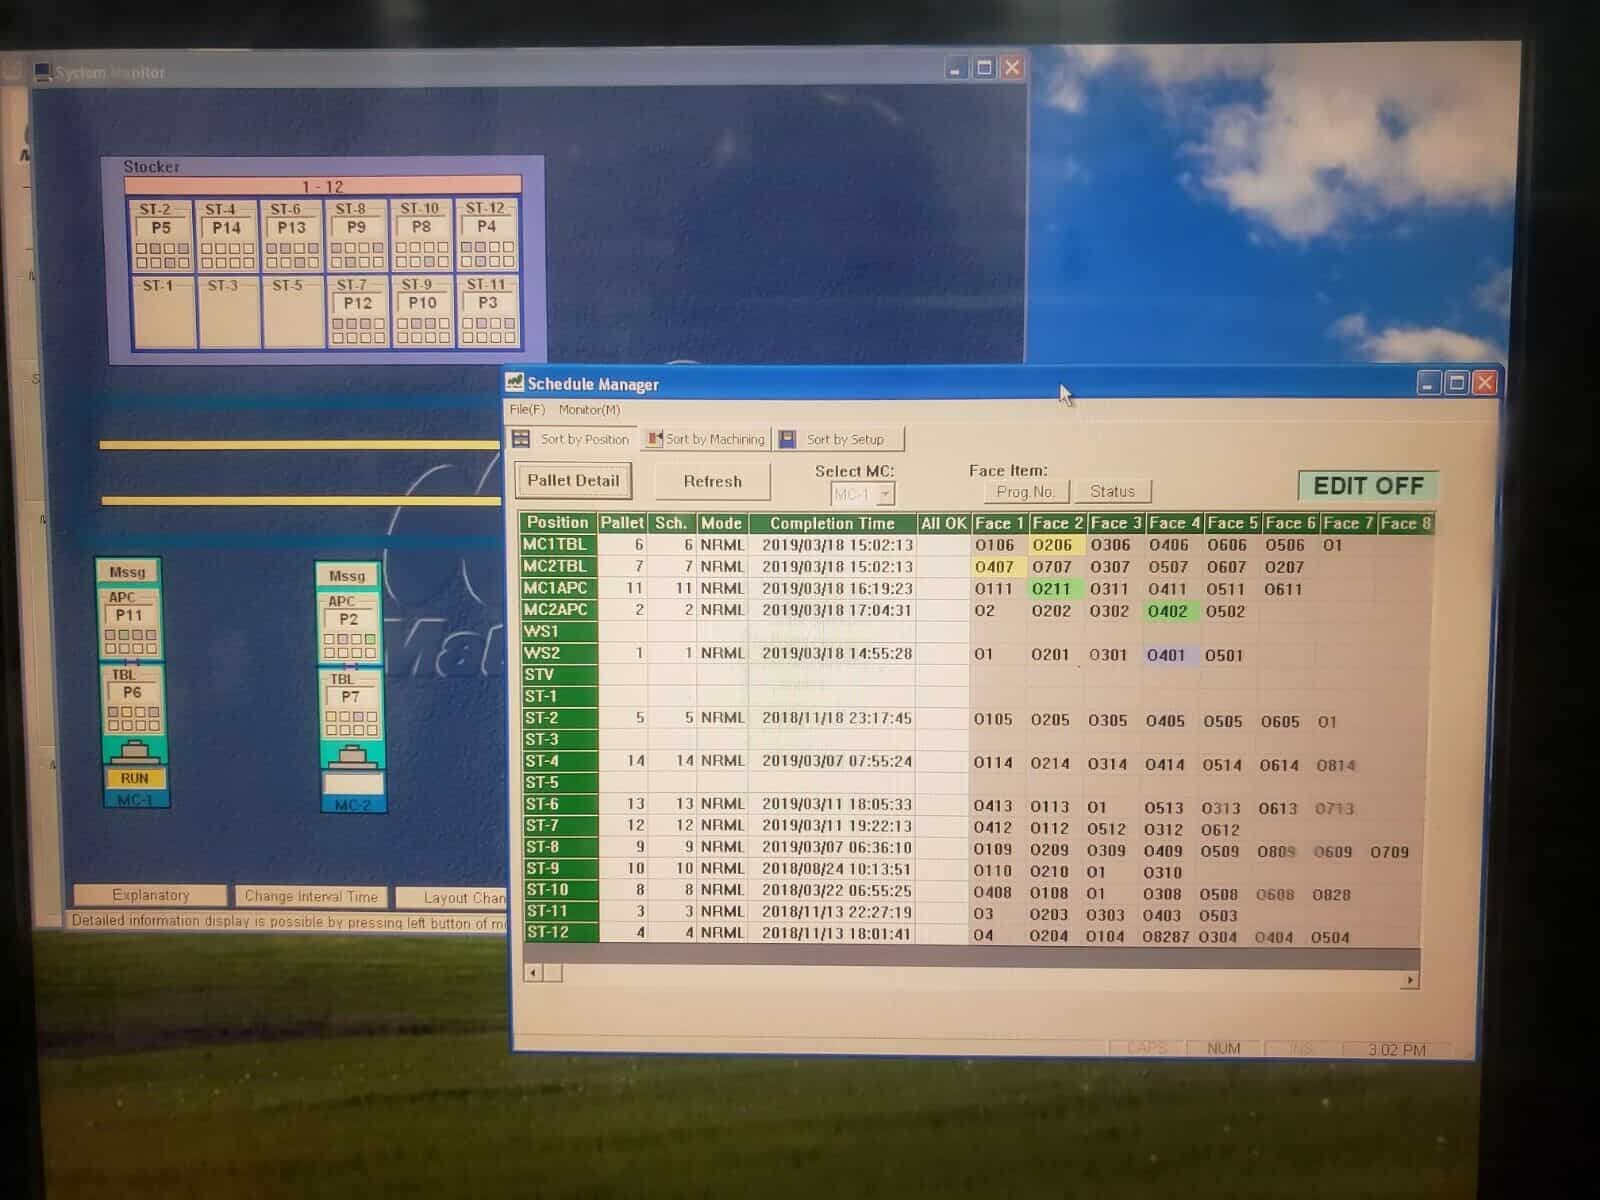1600x1200 pixels.
Task: Switch Face Item to Status
Action: click(1112, 491)
